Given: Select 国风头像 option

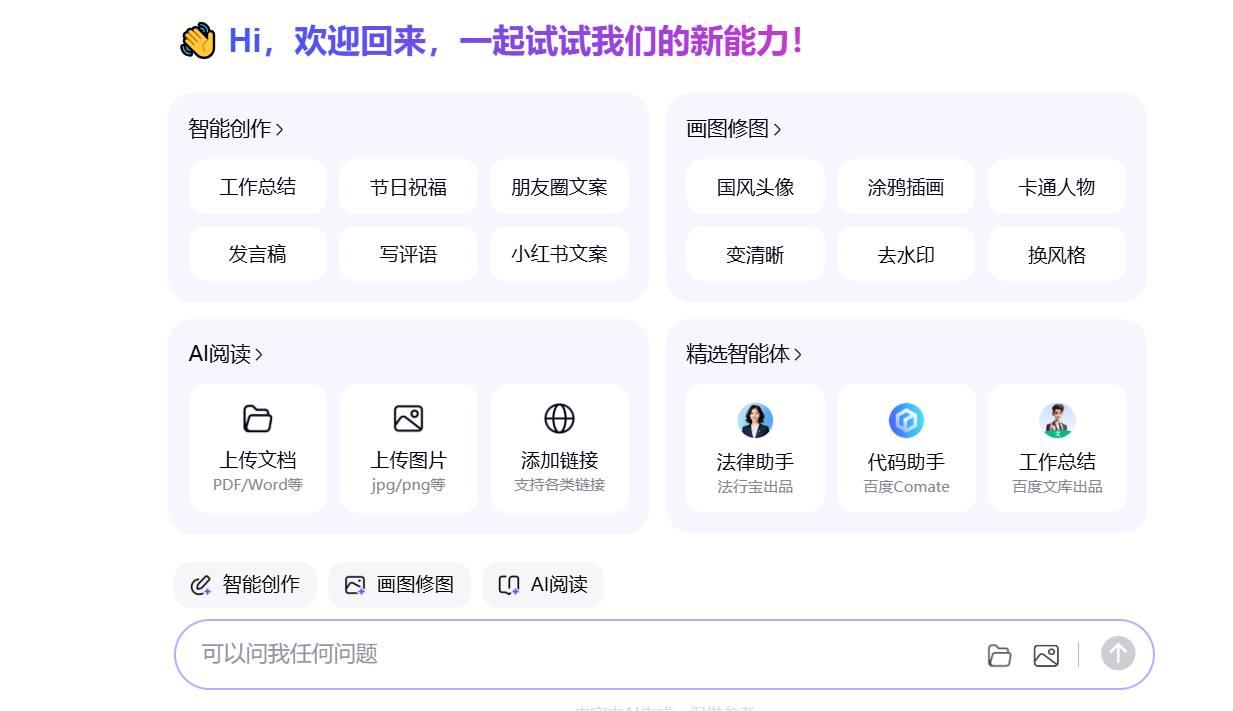Looking at the screenshot, I should (x=755, y=187).
